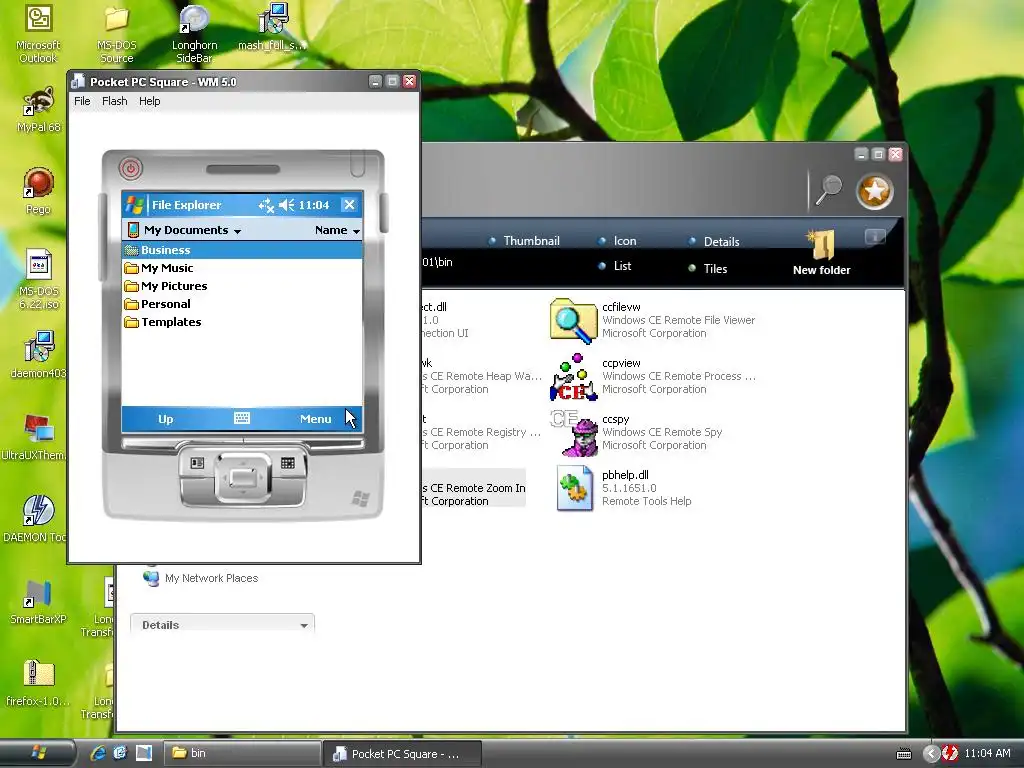Select Details view in bin window

(714, 242)
